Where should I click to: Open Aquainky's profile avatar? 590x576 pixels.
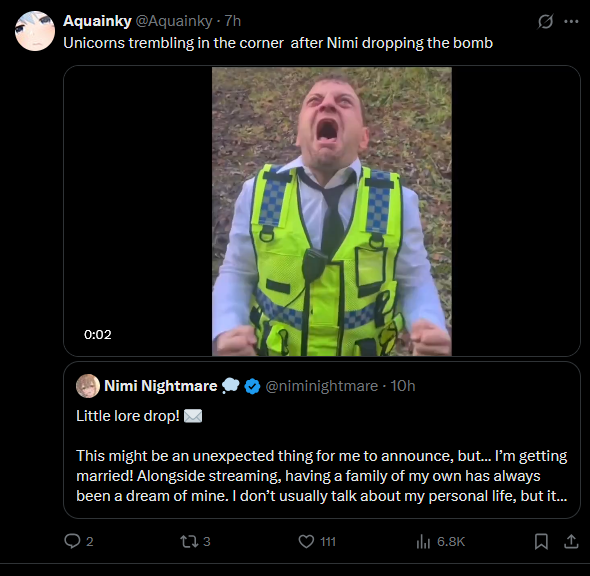pyautogui.click(x=35, y=31)
